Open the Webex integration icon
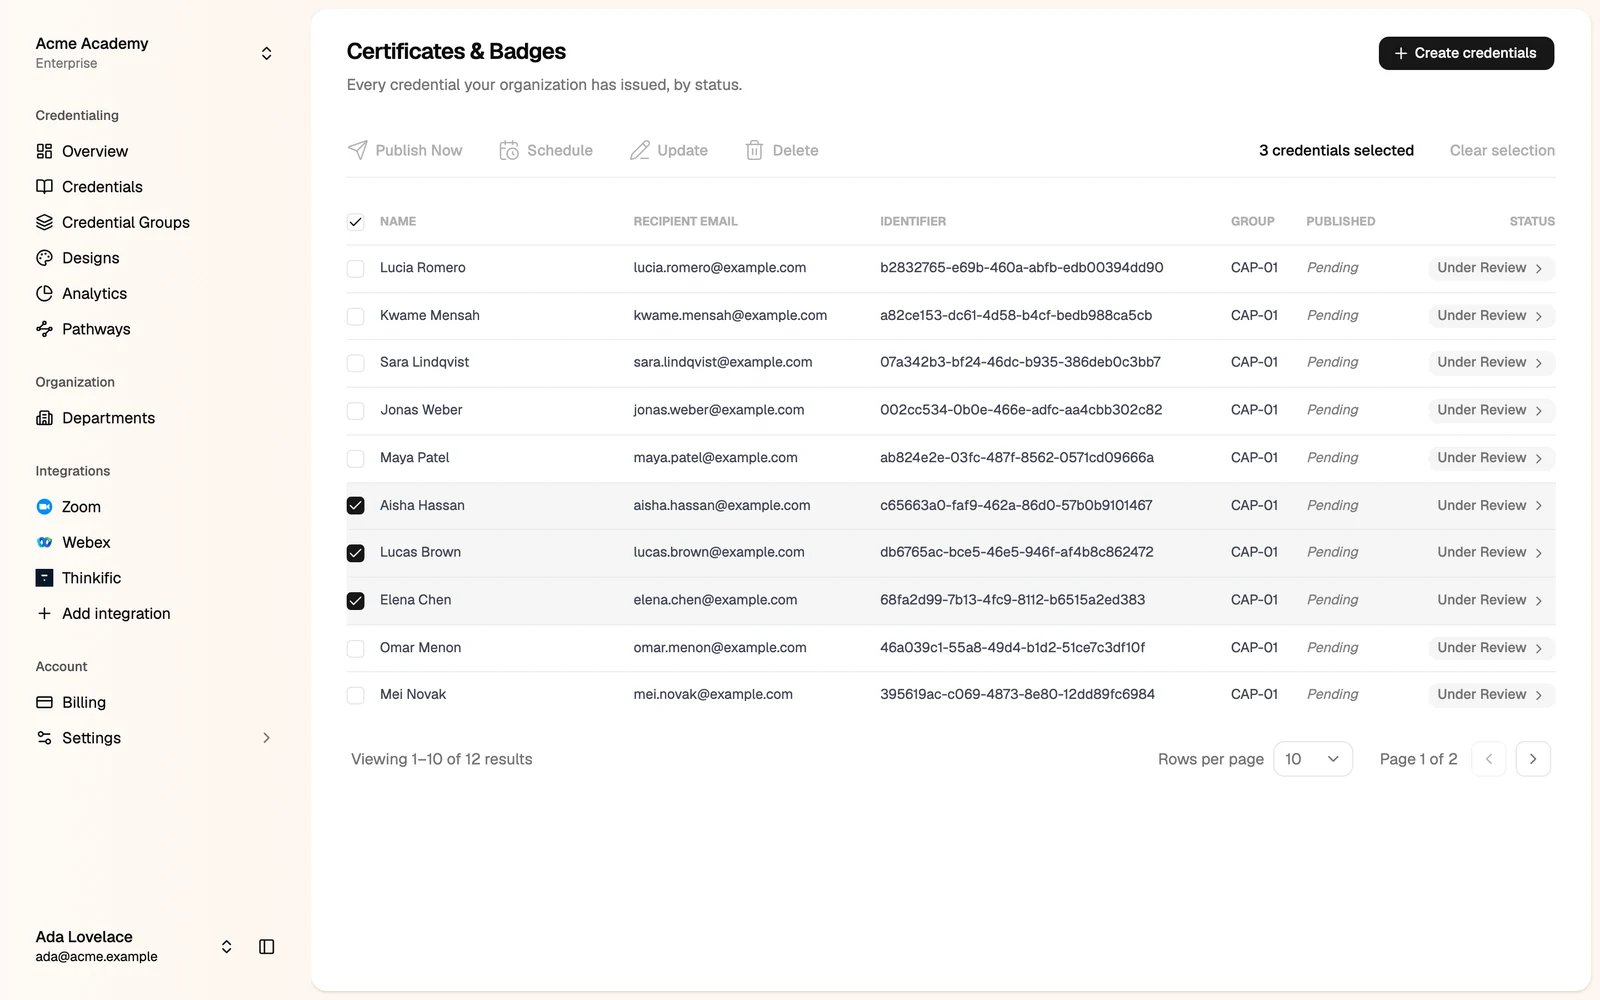This screenshot has height=1000, width=1600. pos(44,542)
